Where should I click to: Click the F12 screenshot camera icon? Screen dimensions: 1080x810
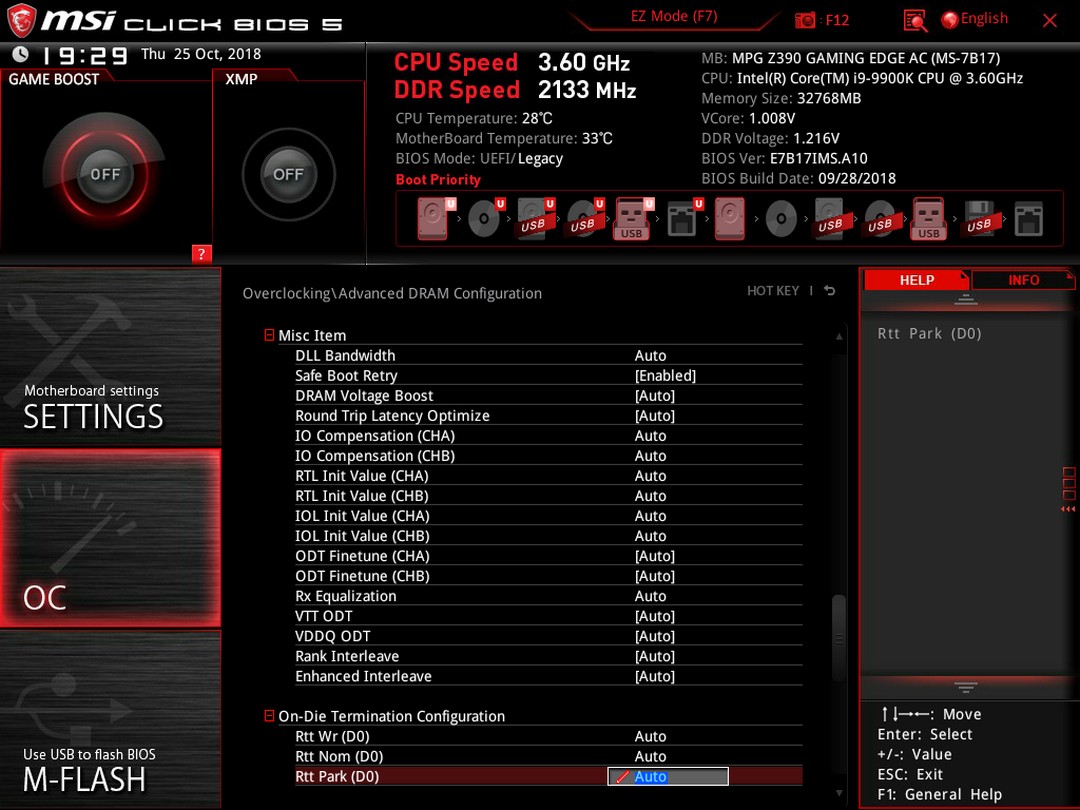pos(804,20)
